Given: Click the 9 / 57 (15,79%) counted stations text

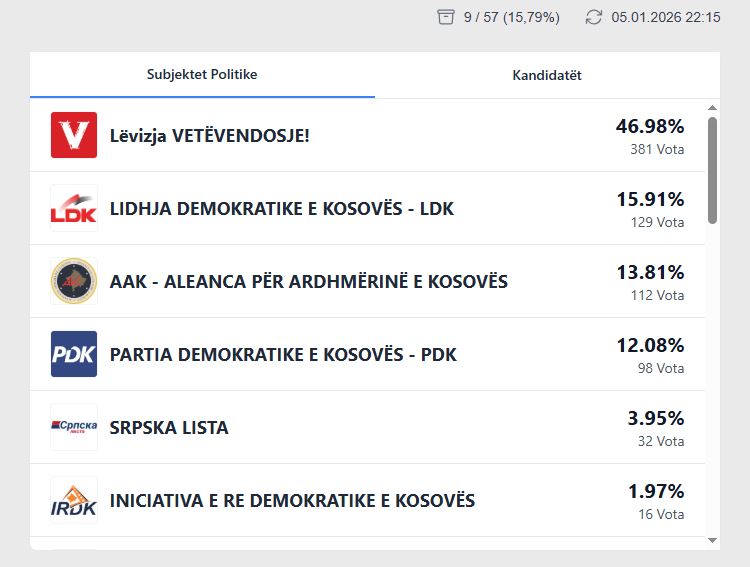Looking at the screenshot, I should pyautogui.click(x=511, y=17).
